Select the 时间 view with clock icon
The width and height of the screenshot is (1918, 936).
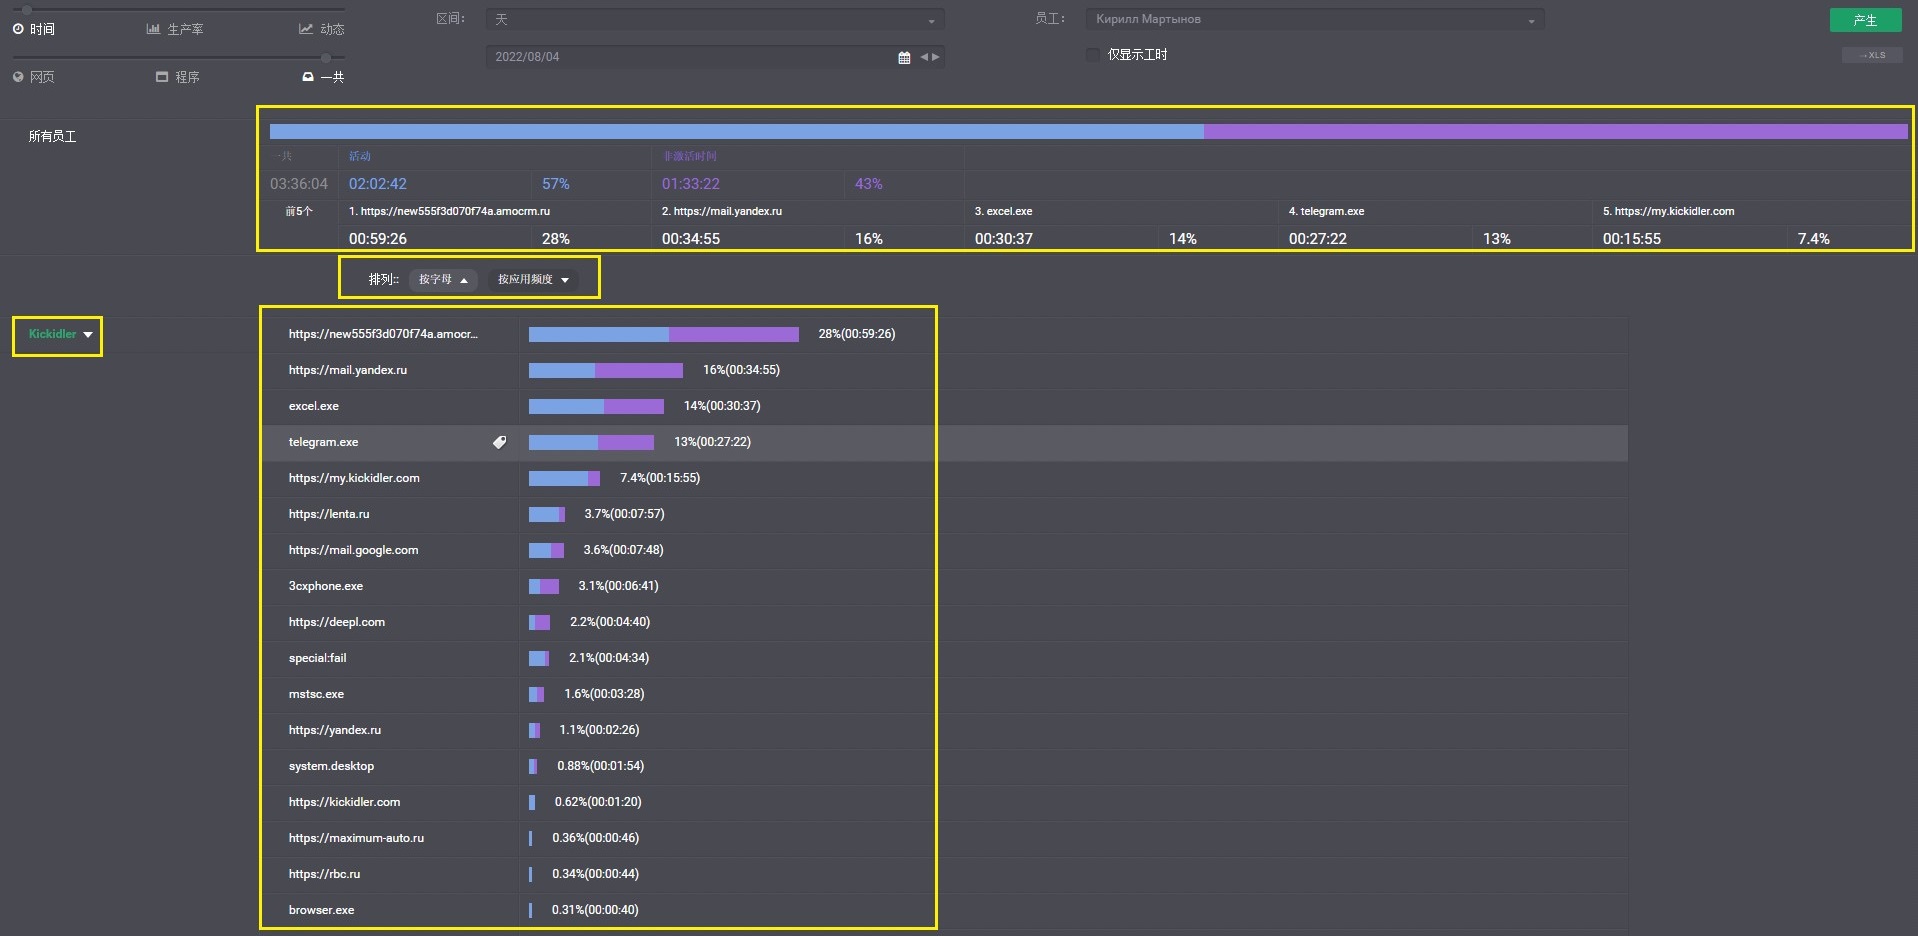click(33, 29)
